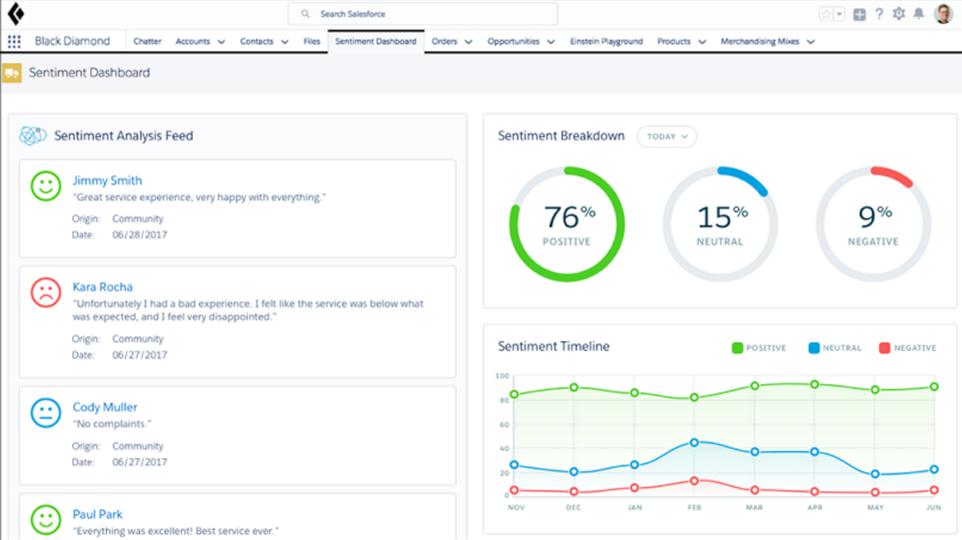Viewport: 962px width, 540px height.
Task: Click the favorites star icon
Action: click(x=826, y=14)
